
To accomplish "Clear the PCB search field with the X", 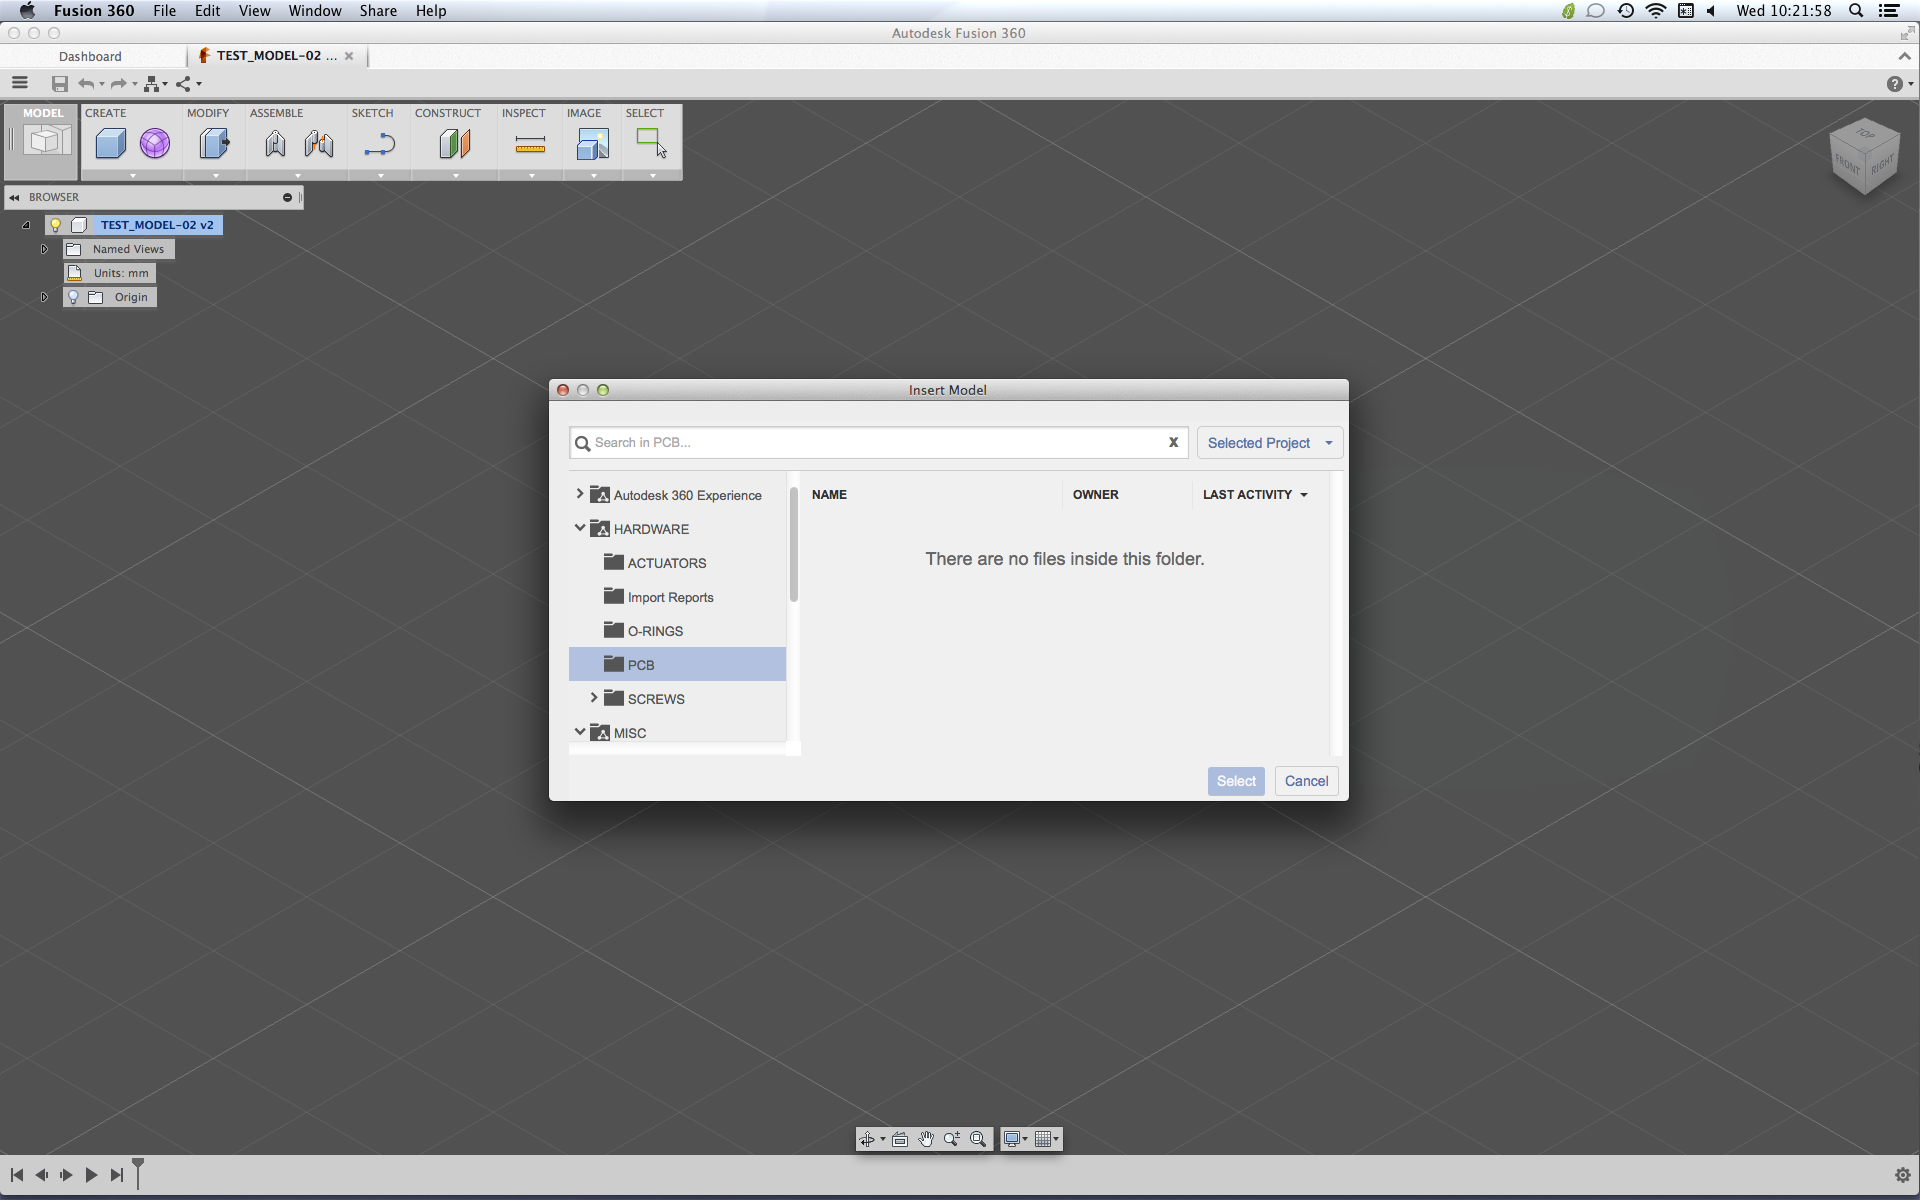I will pos(1173,442).
